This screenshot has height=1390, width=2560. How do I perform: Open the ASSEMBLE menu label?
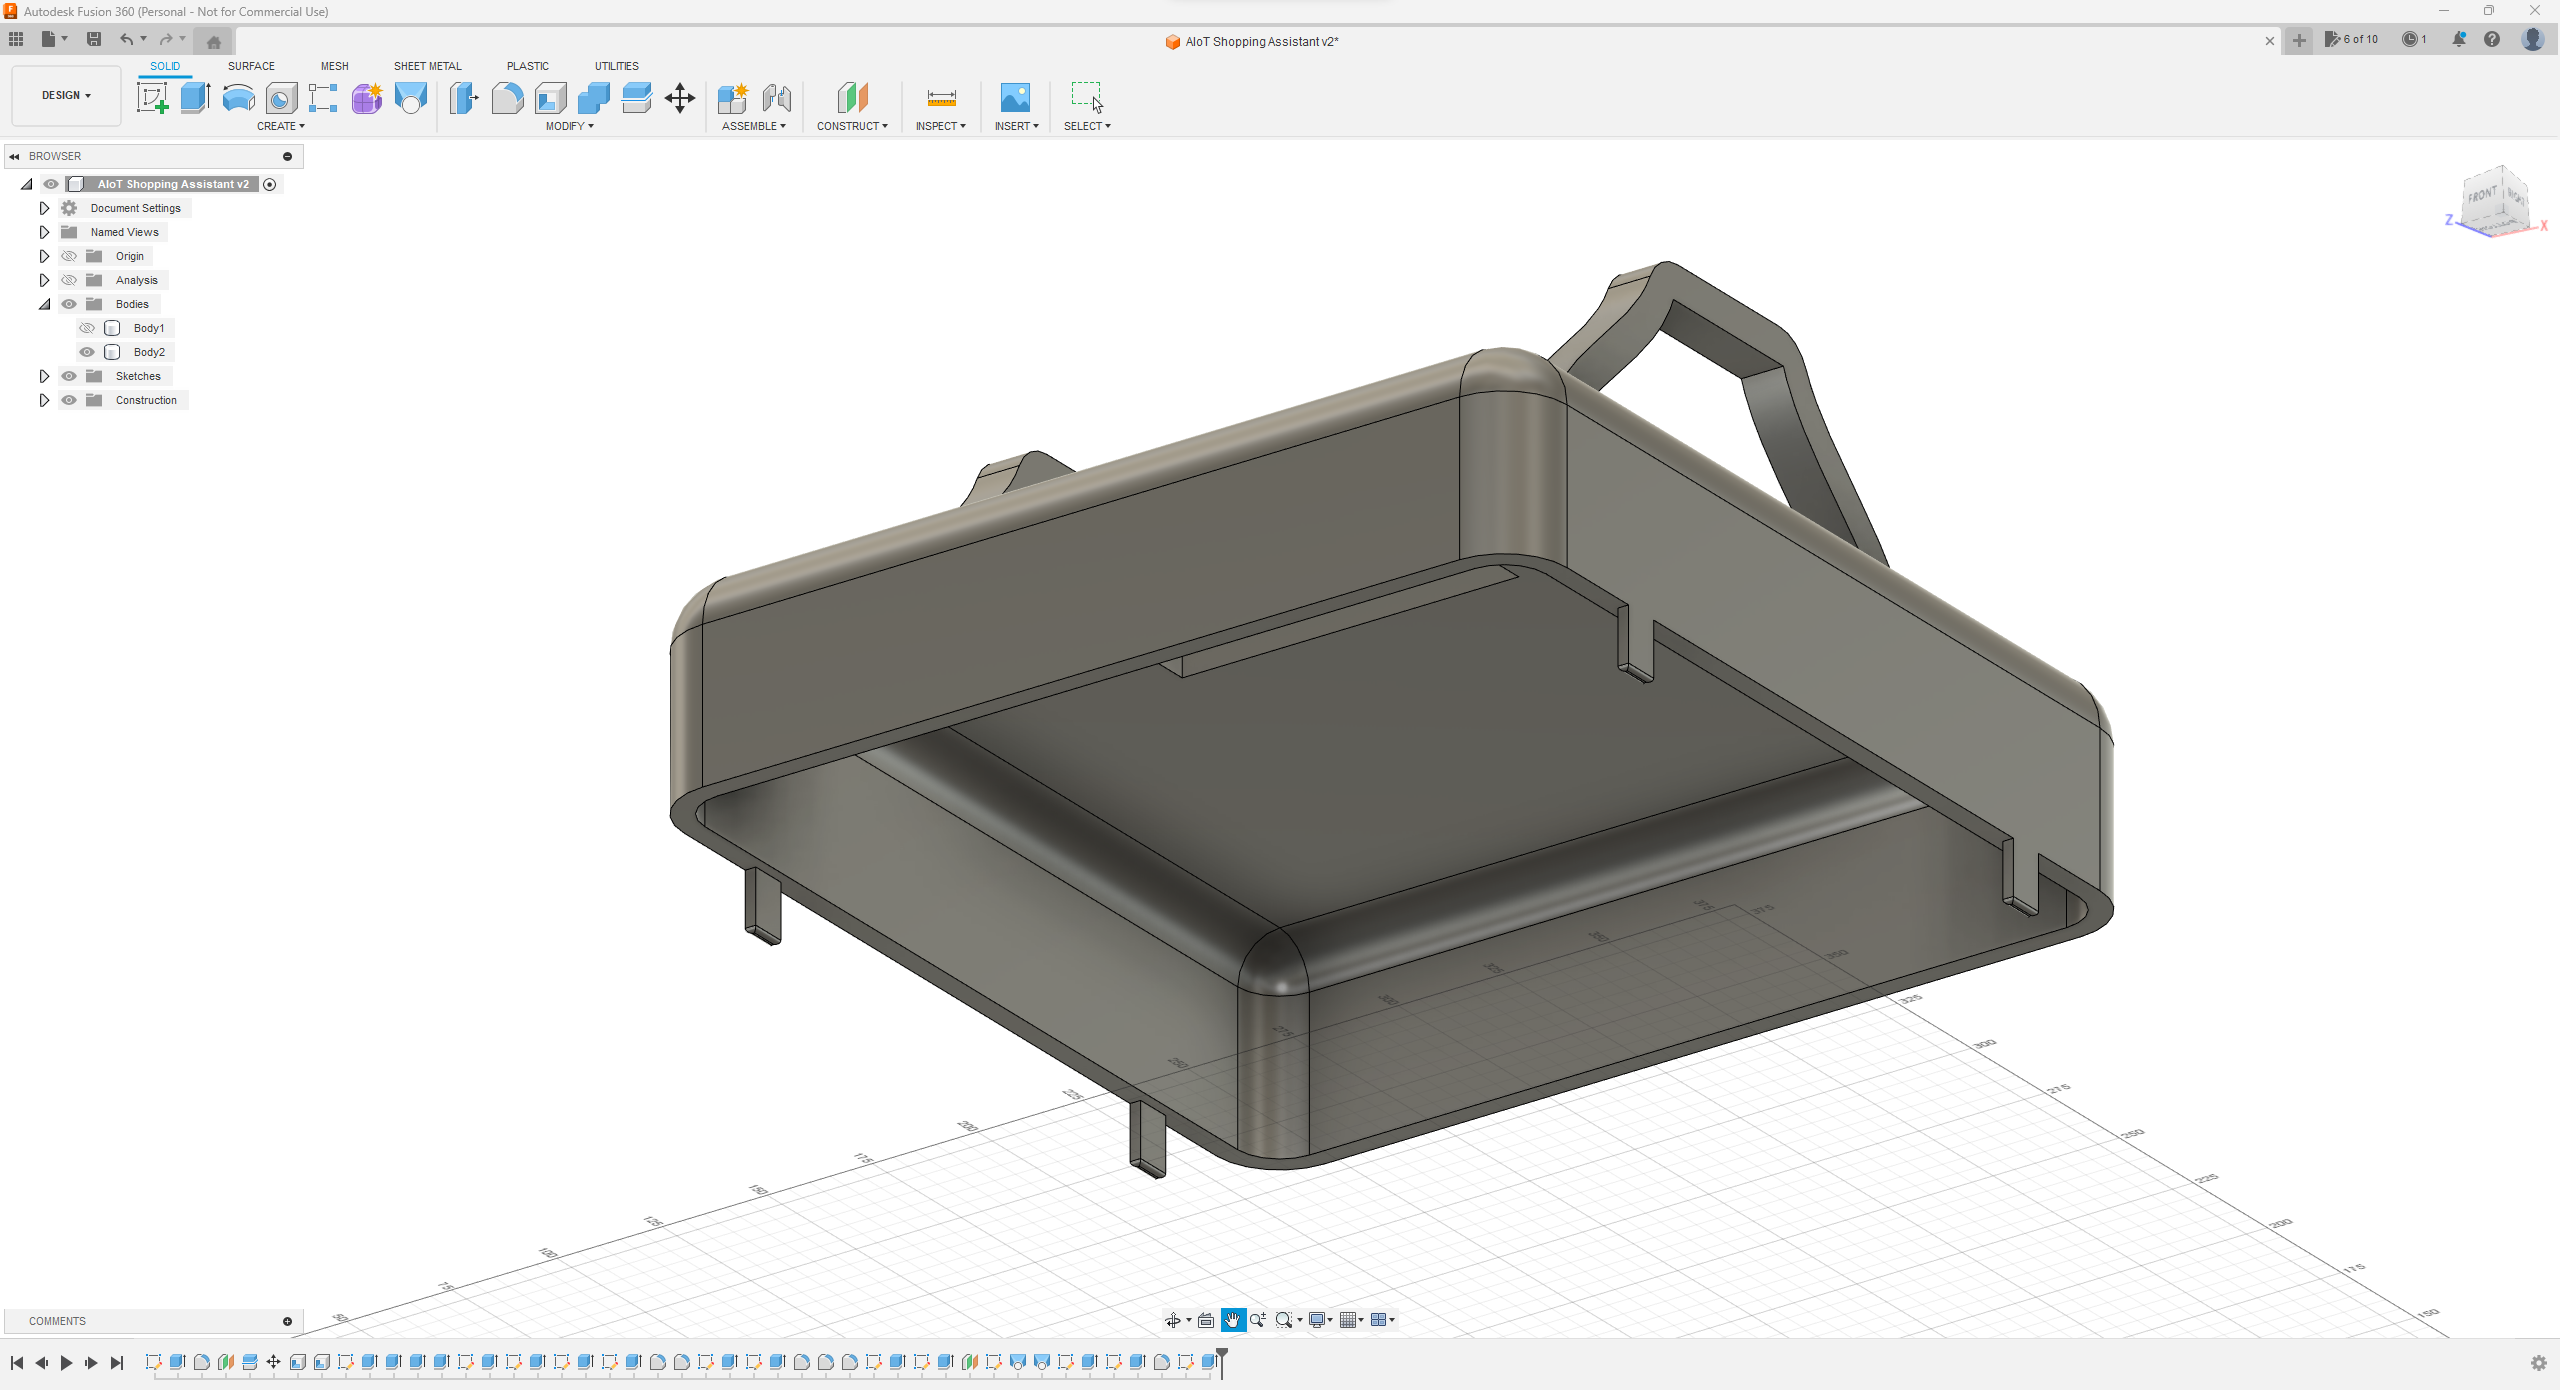[x=753, y=126]
